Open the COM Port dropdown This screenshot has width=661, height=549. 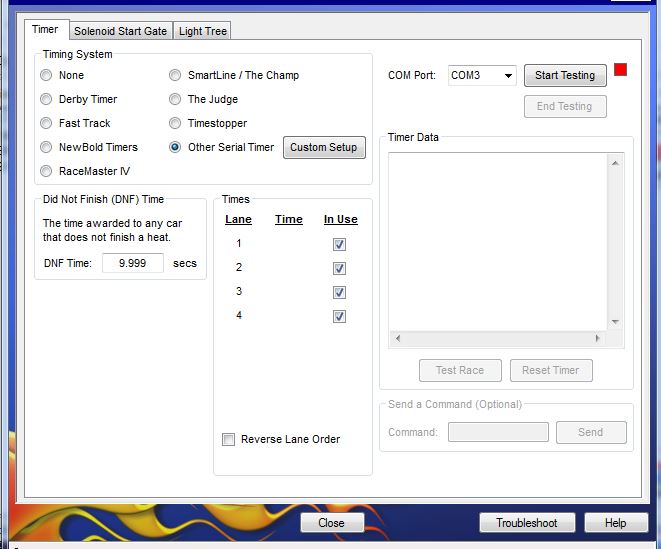[508, 75]
